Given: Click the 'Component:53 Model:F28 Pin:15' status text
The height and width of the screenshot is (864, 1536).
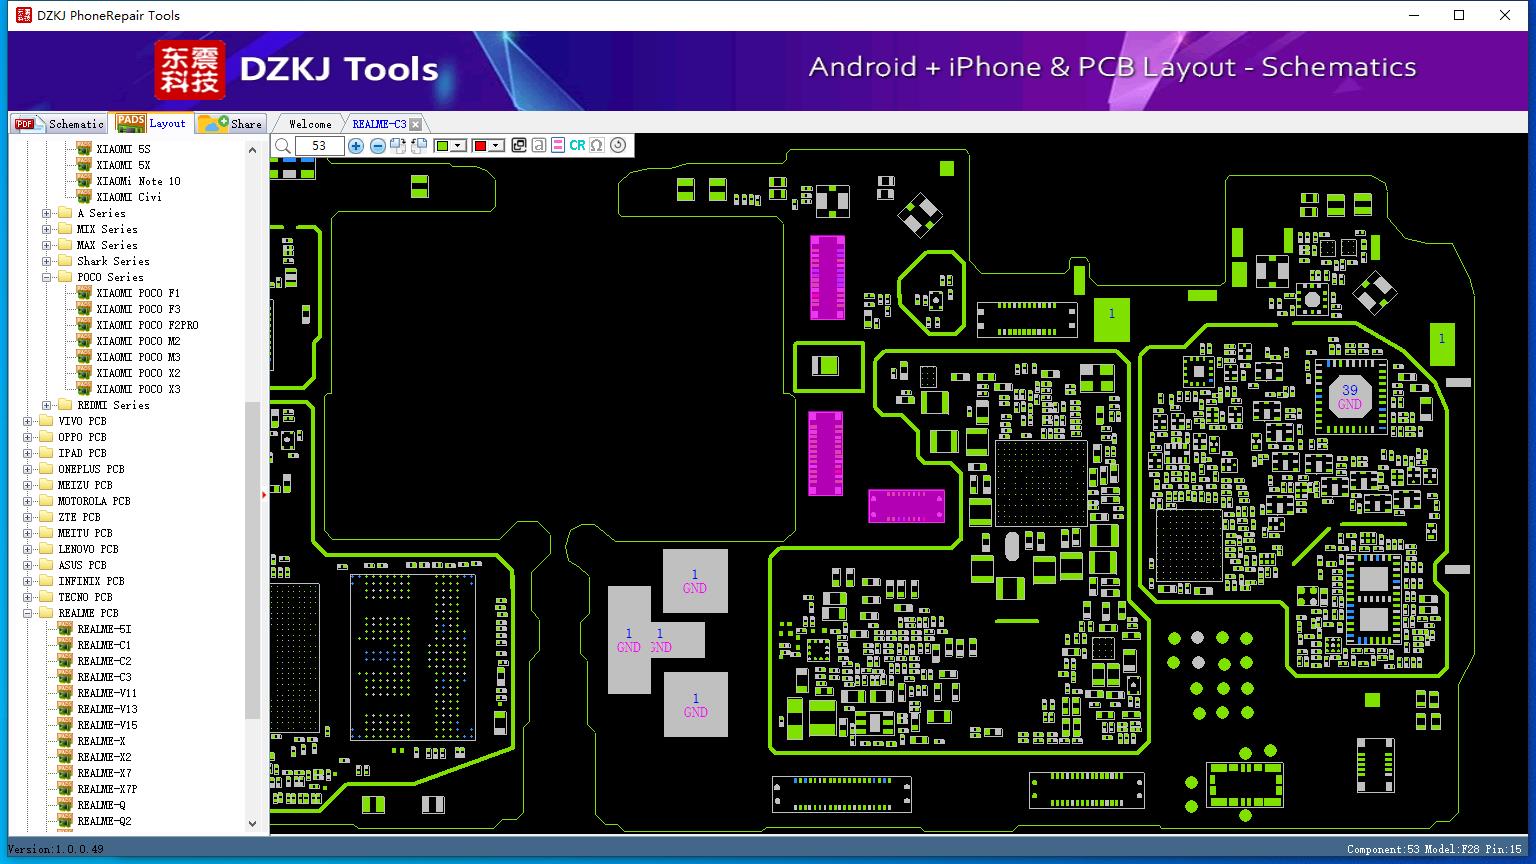Looking at the screenshot, I should click(x=1434, y=849).
